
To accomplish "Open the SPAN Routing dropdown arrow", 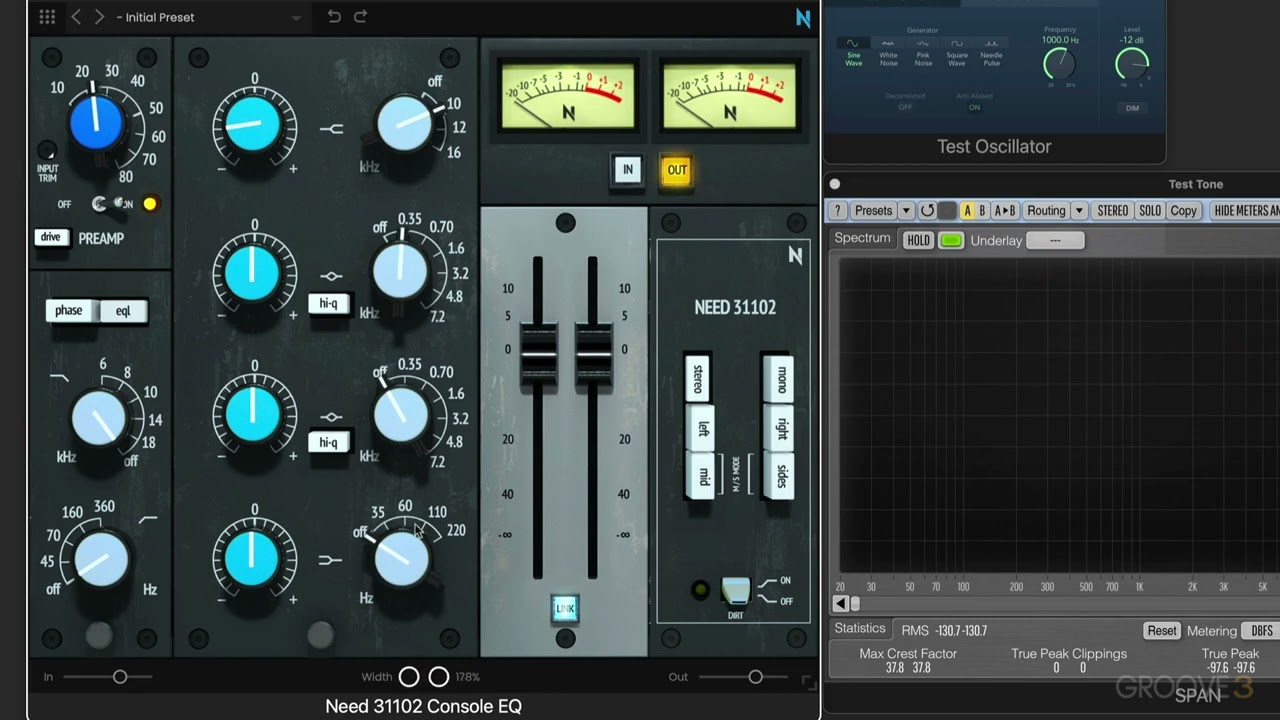I will coord(1079,211).
